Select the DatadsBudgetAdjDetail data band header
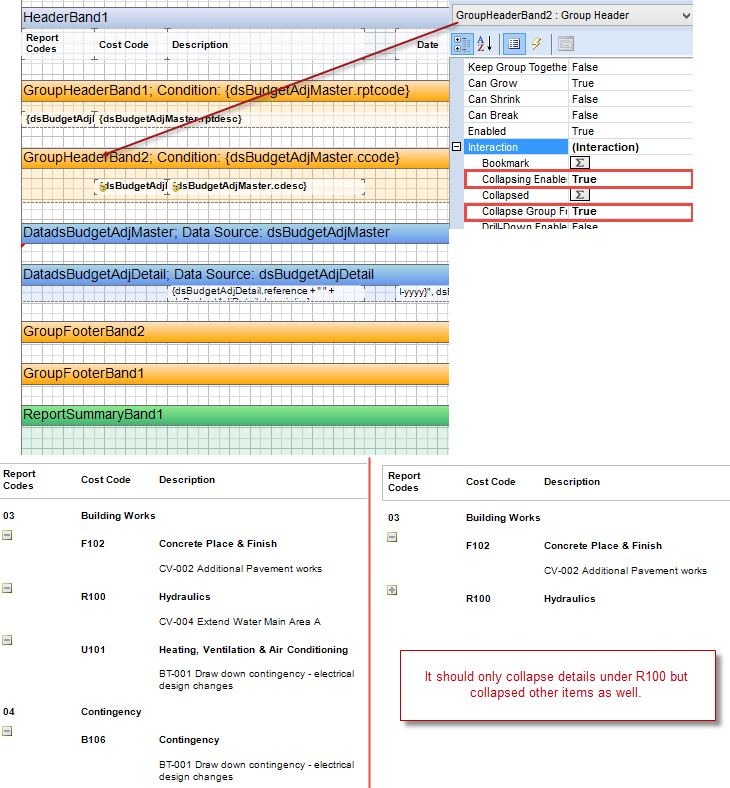 point(235,274)
